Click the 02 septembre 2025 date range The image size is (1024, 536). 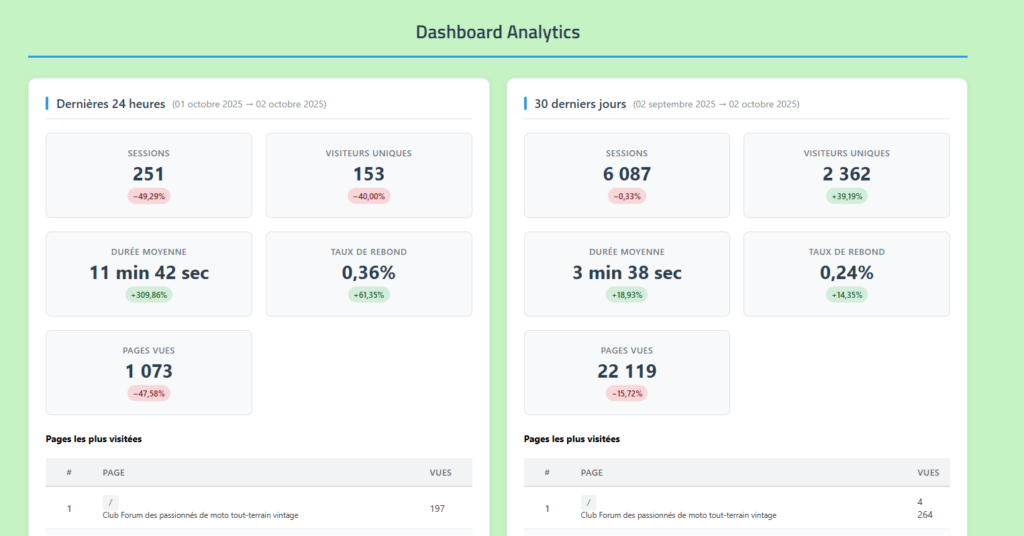coord(716,104)
